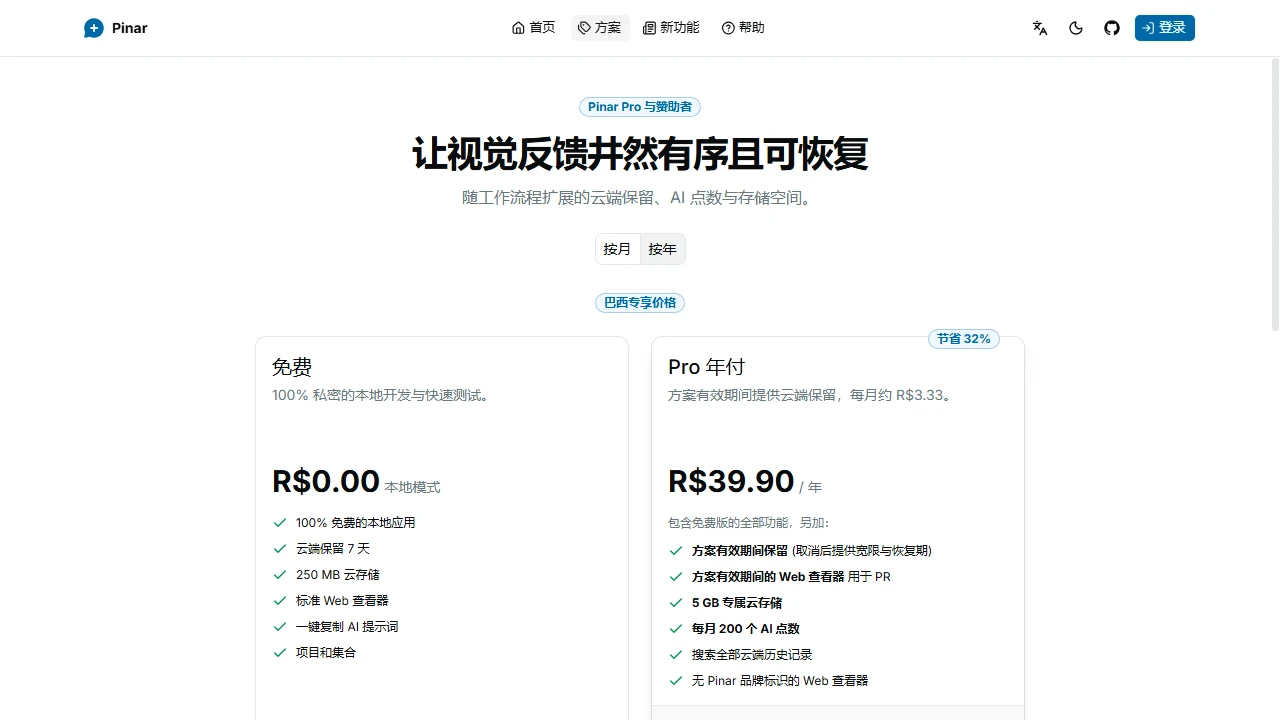Click the check icon beside 云端保留 7 天
This screenshot has width=1280, height=720.
point(280,549)
